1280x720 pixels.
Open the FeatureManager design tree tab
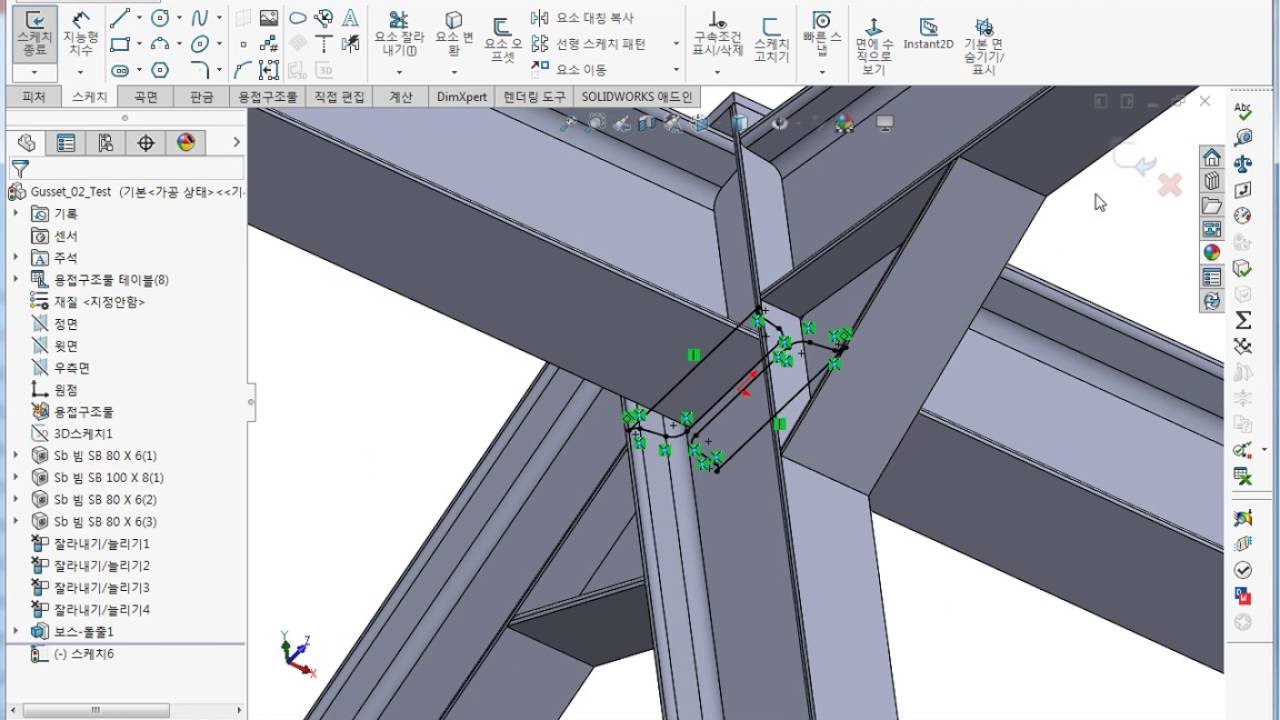click(x=27, y=143)
